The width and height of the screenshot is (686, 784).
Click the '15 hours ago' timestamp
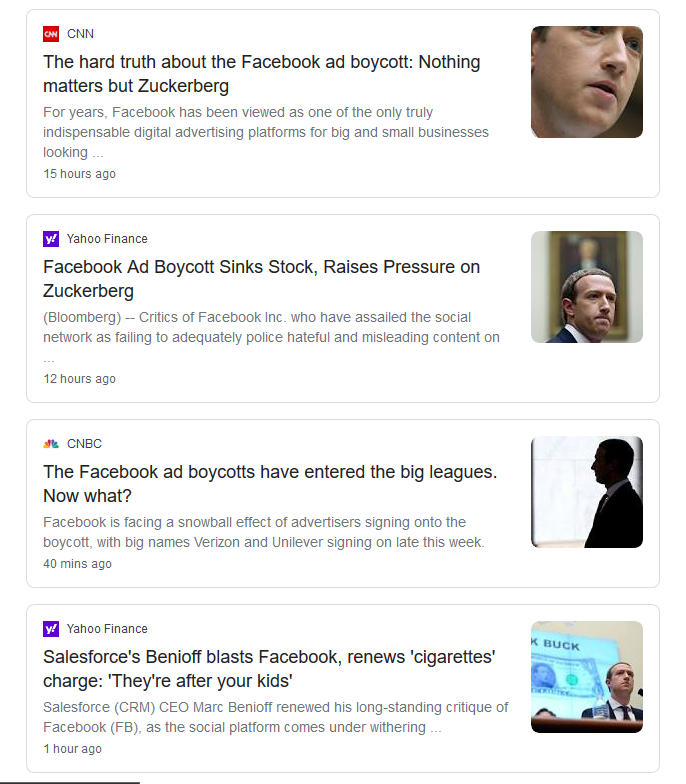[79, 174]
